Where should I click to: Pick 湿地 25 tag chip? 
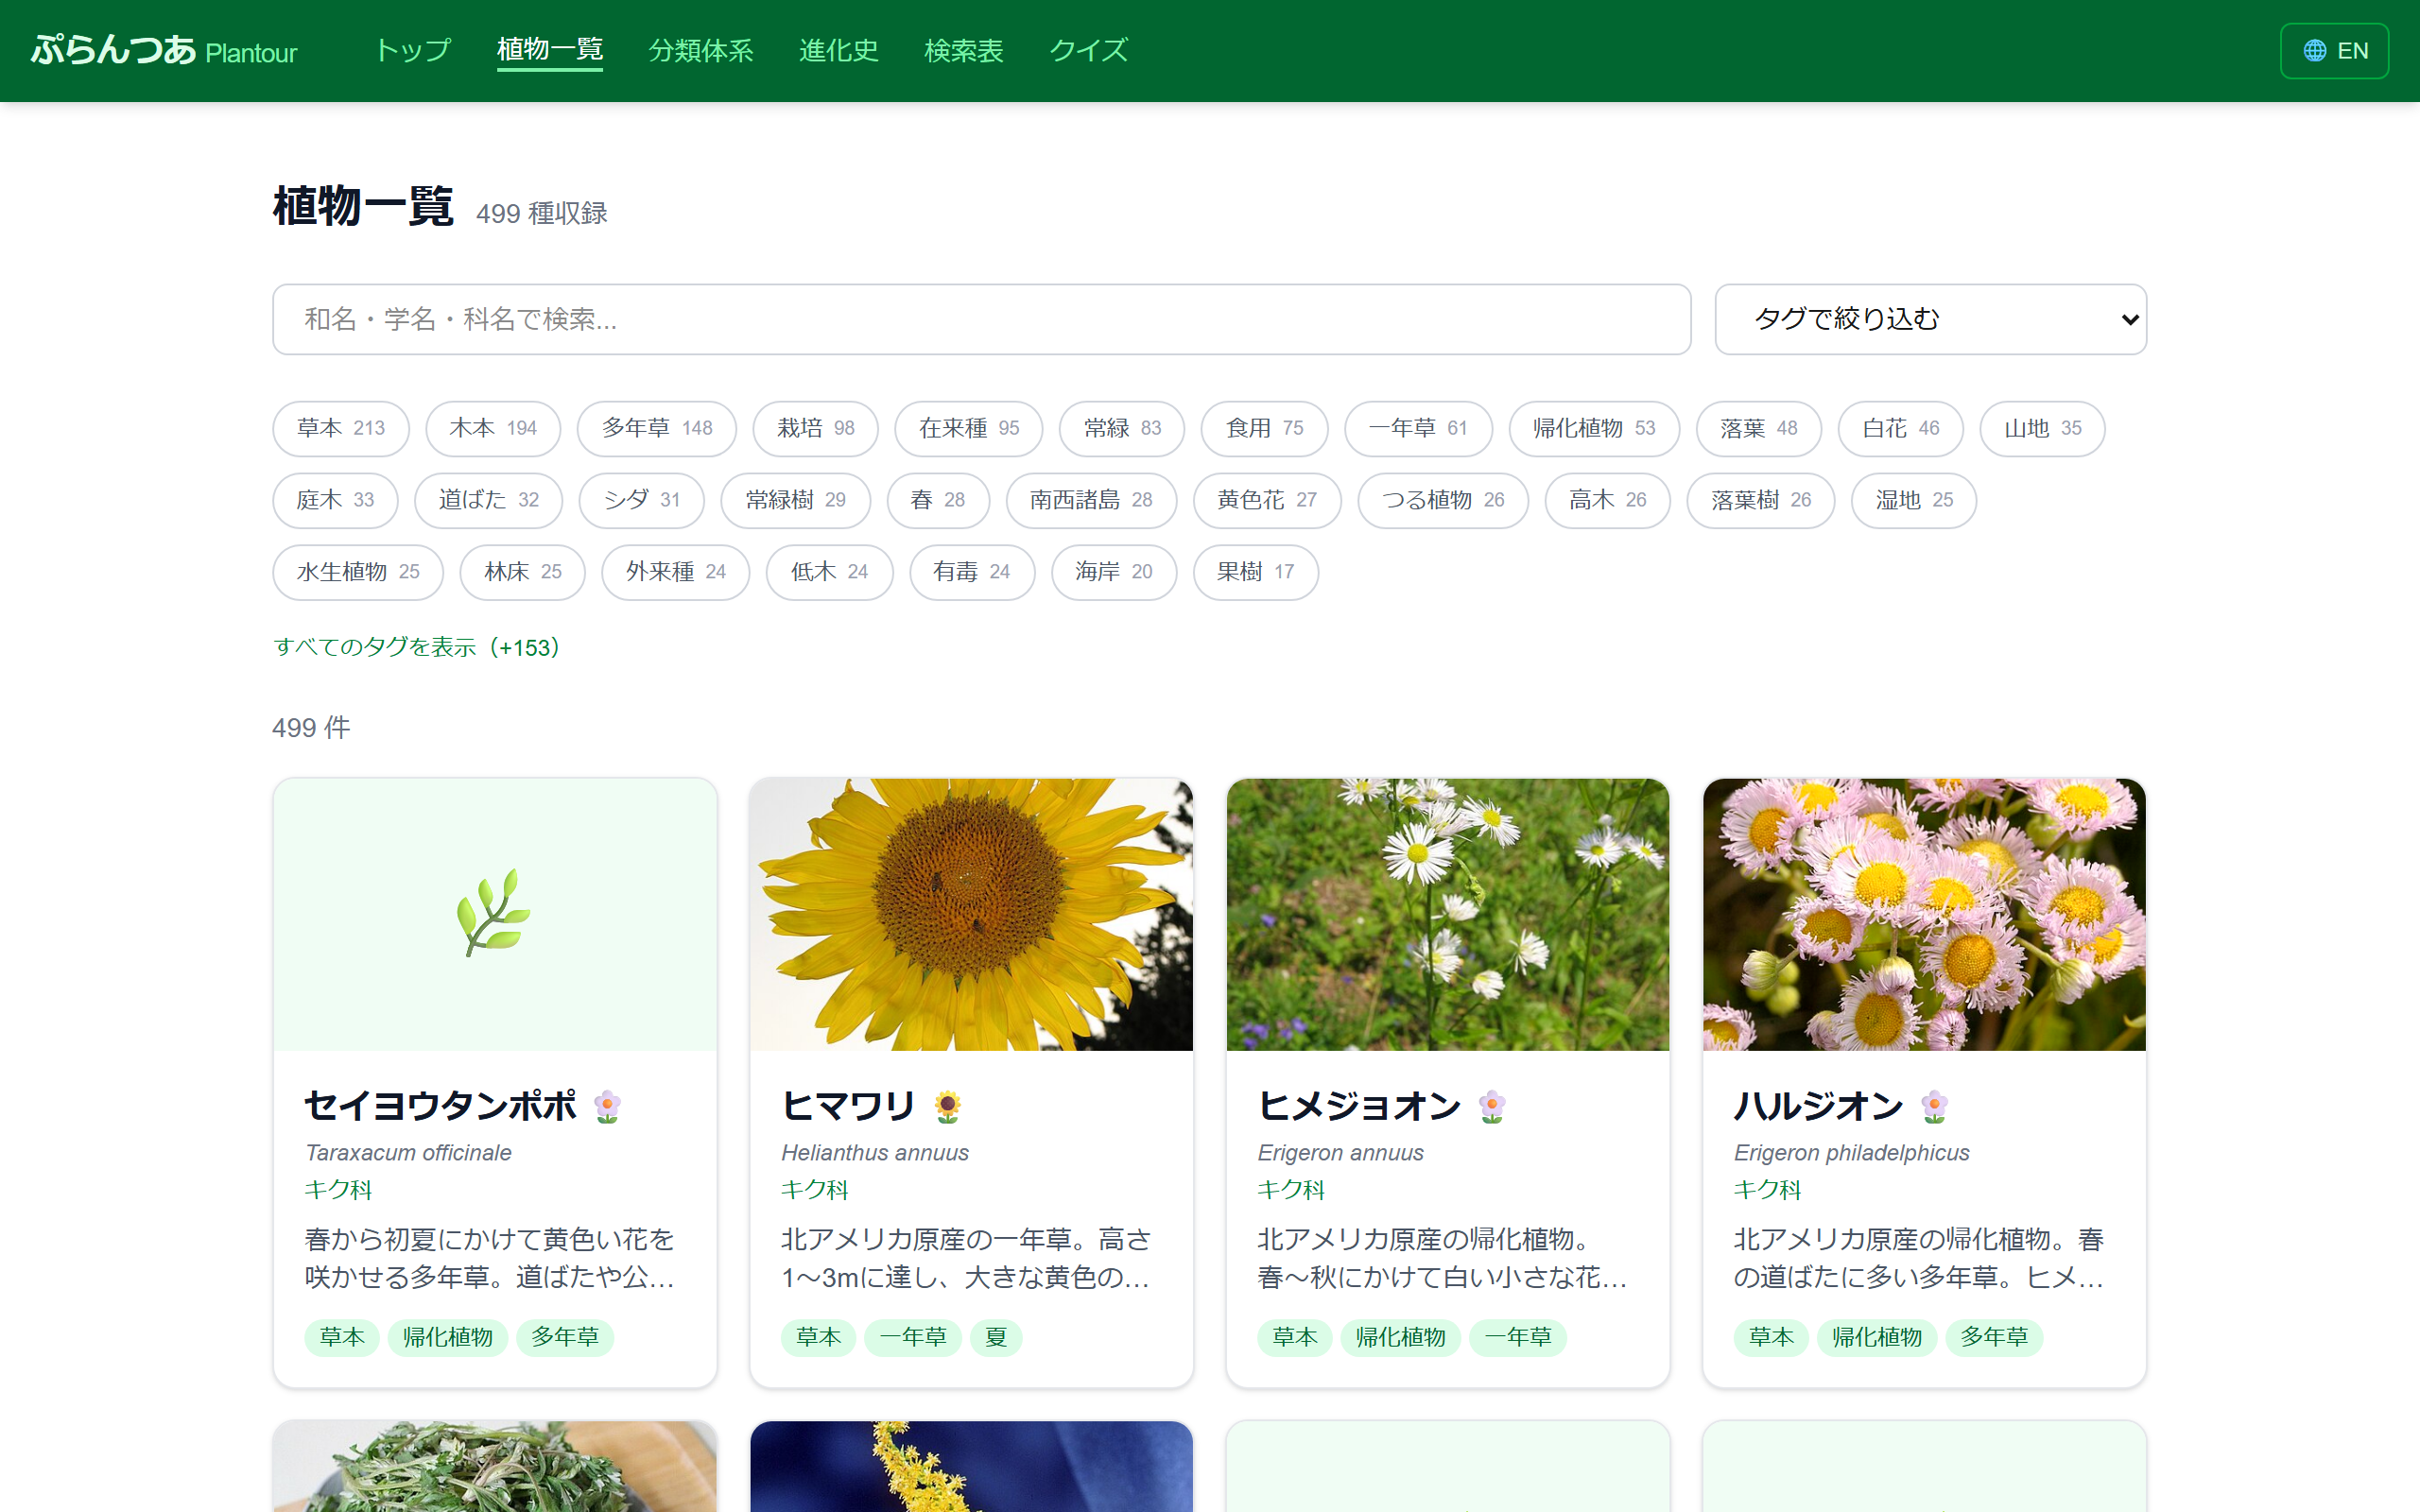click(1914, 500)
